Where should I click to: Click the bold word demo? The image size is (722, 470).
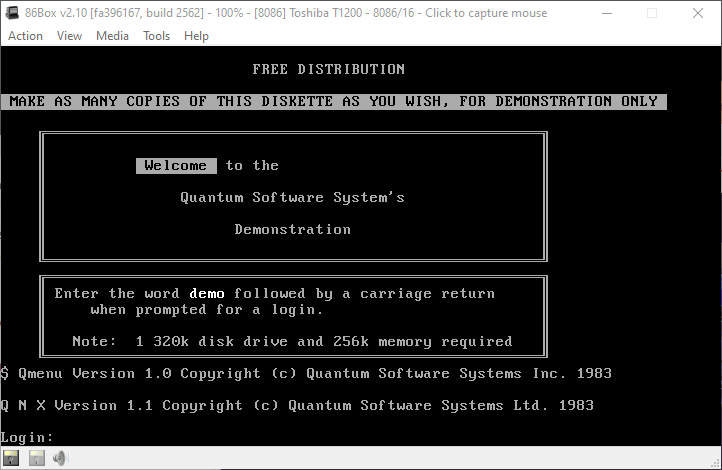coord(207,294)
